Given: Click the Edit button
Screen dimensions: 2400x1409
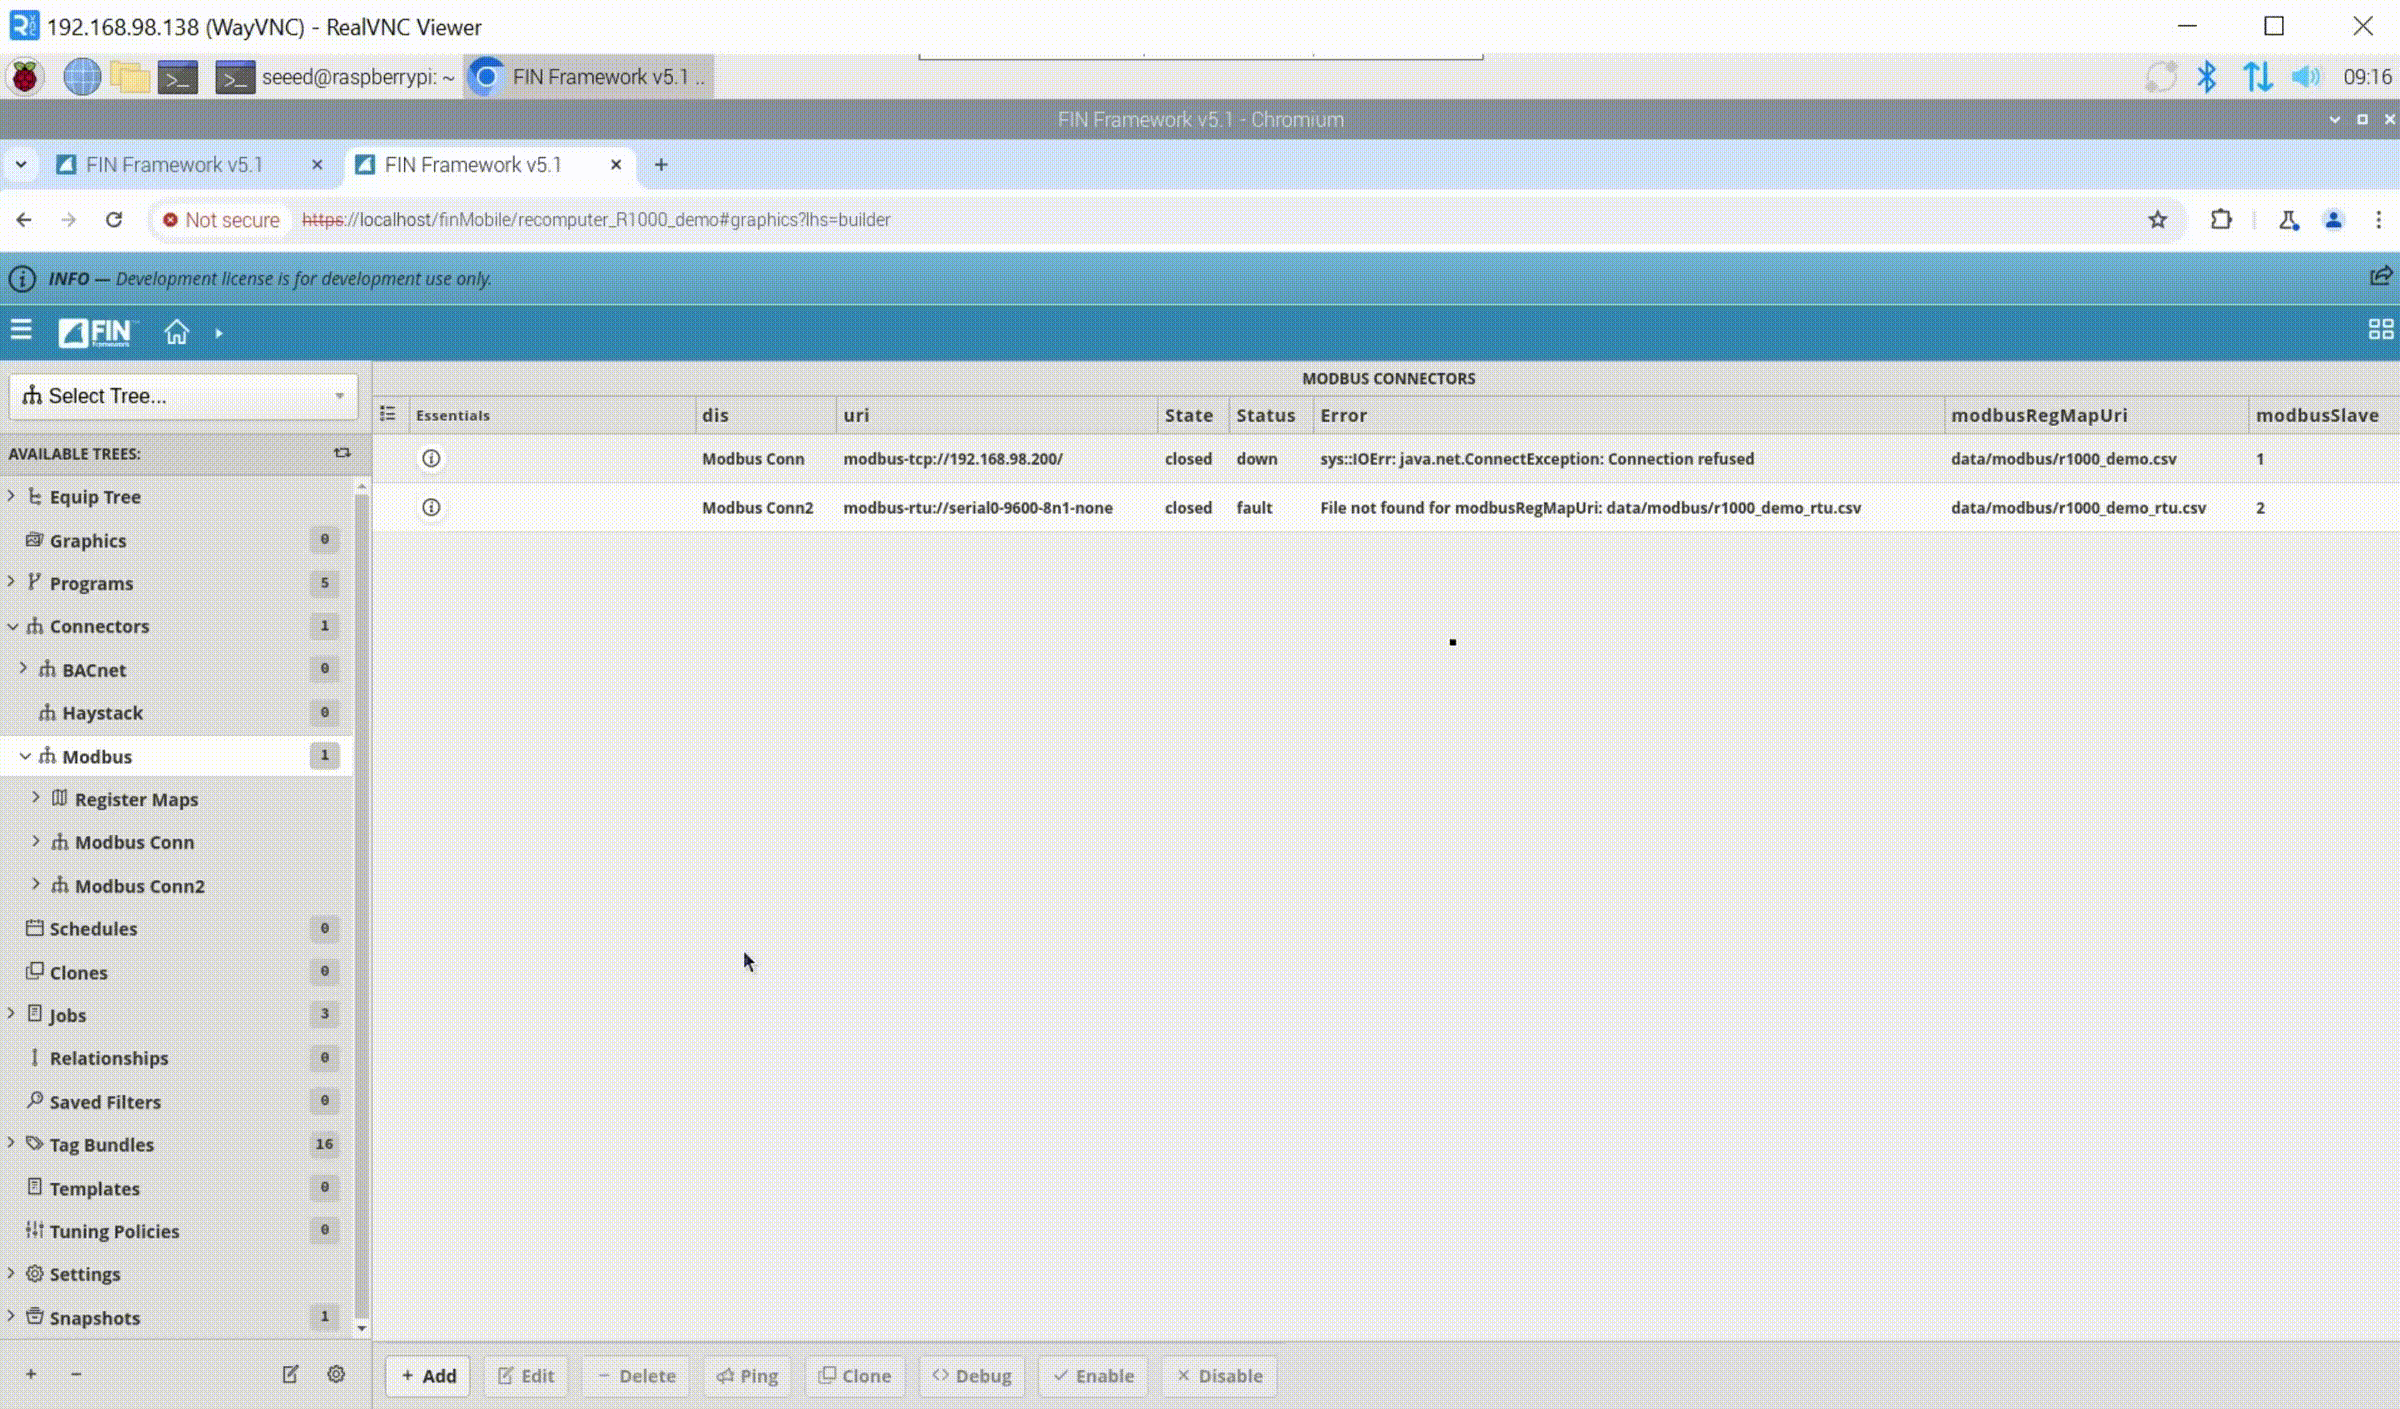Looking at the screenshot, I should pos(526,1376).
